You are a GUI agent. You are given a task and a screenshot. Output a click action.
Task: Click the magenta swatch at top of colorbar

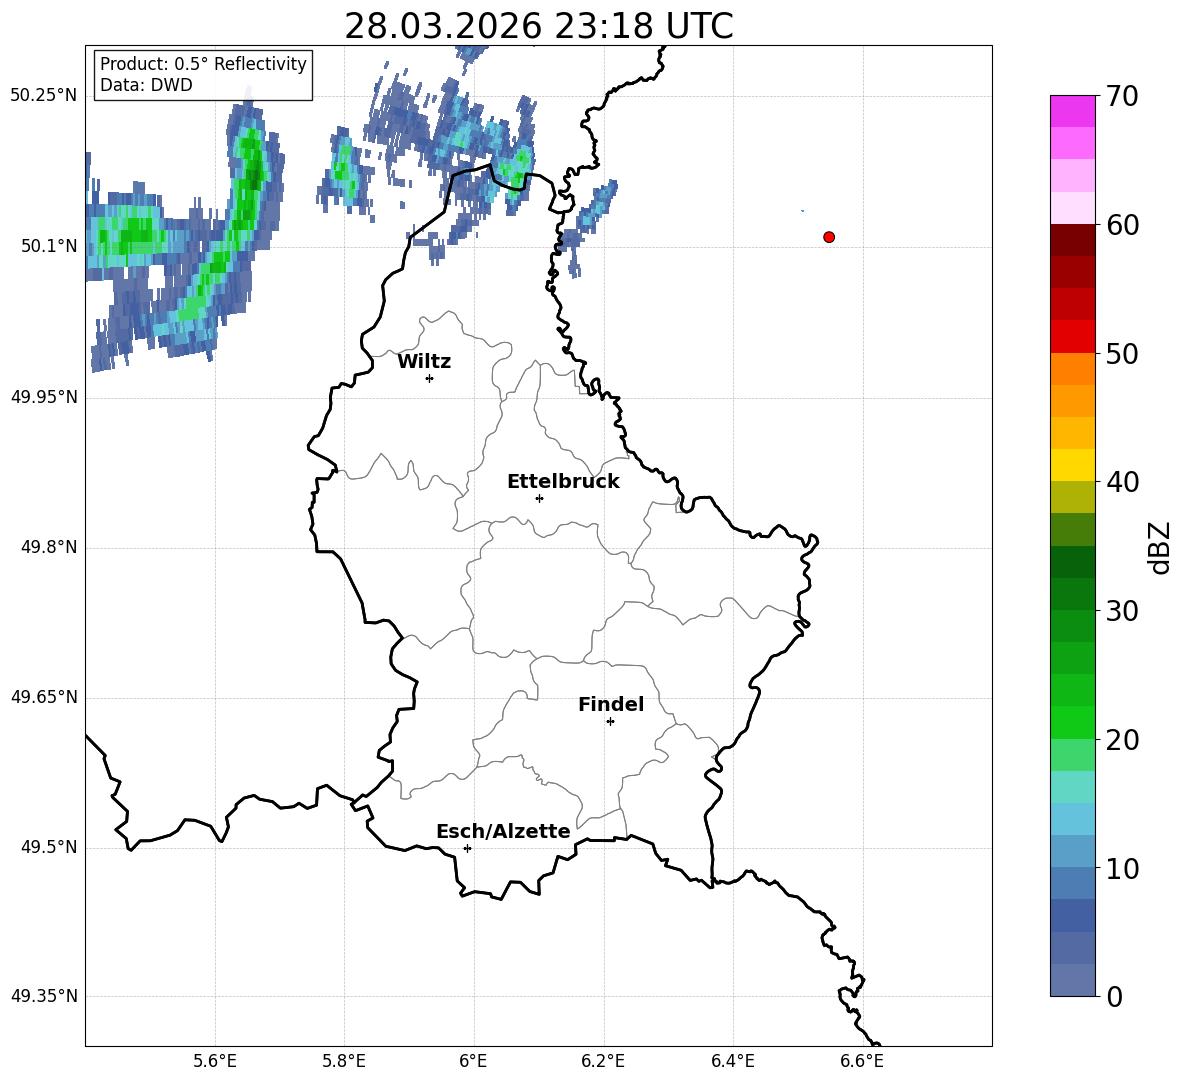click(1072, 111)
